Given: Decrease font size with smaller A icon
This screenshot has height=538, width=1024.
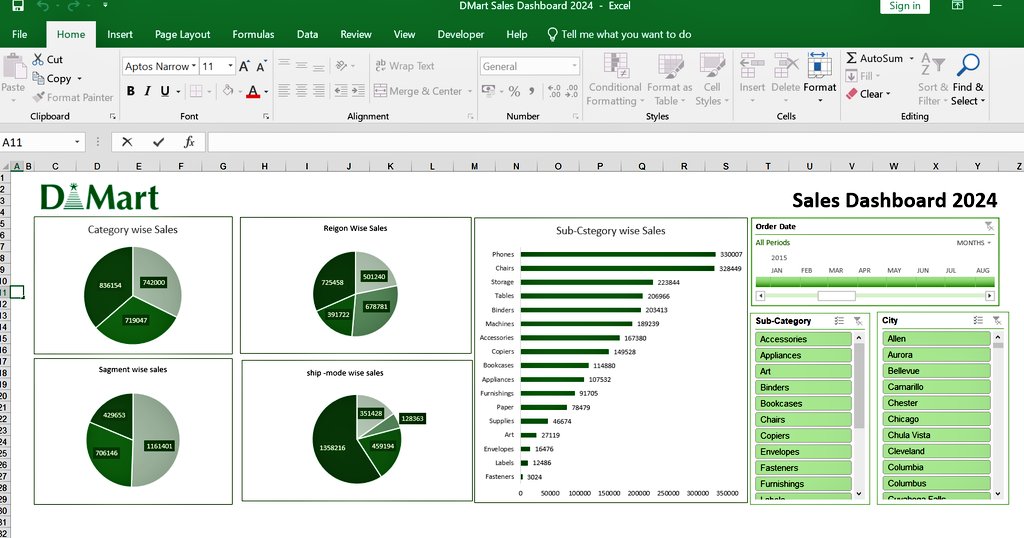Looking at the screenshot, I should (261, 67).
